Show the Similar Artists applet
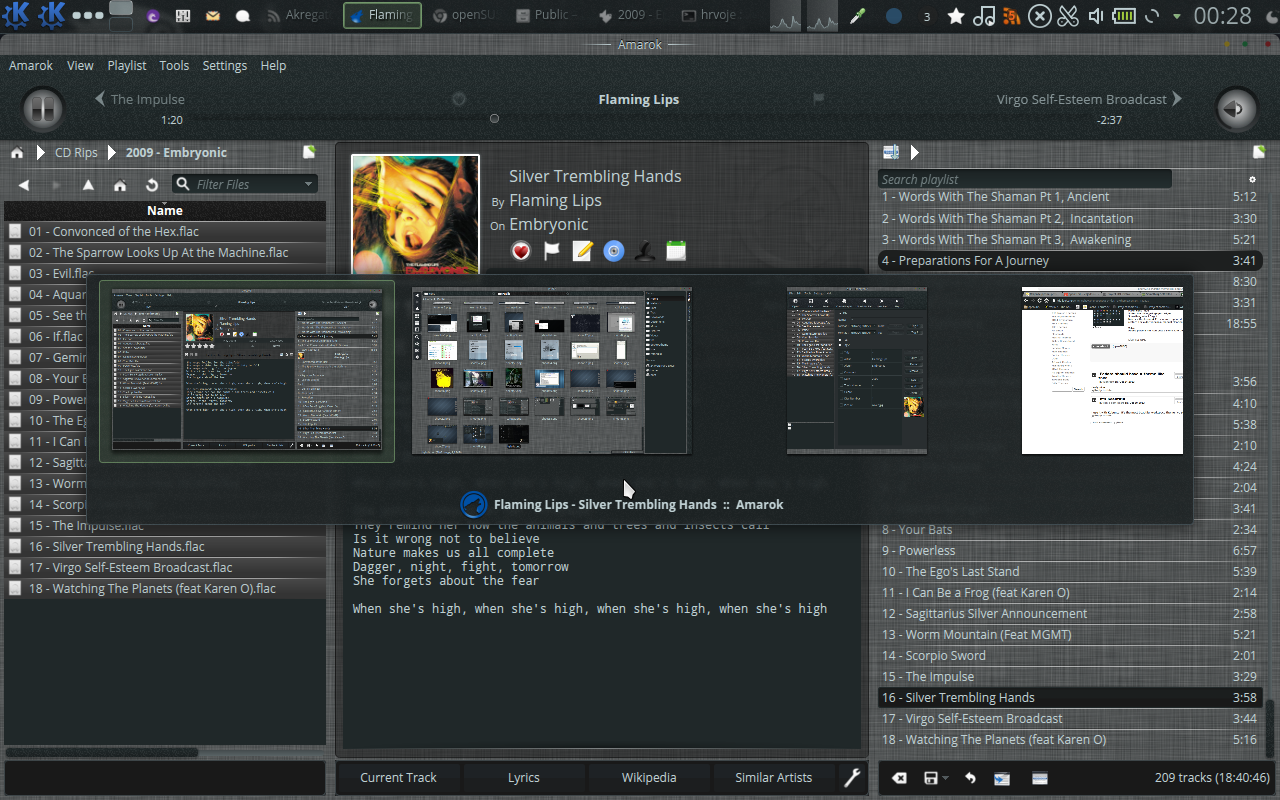Screen dimensions: 1280x800 pos(774,777)
